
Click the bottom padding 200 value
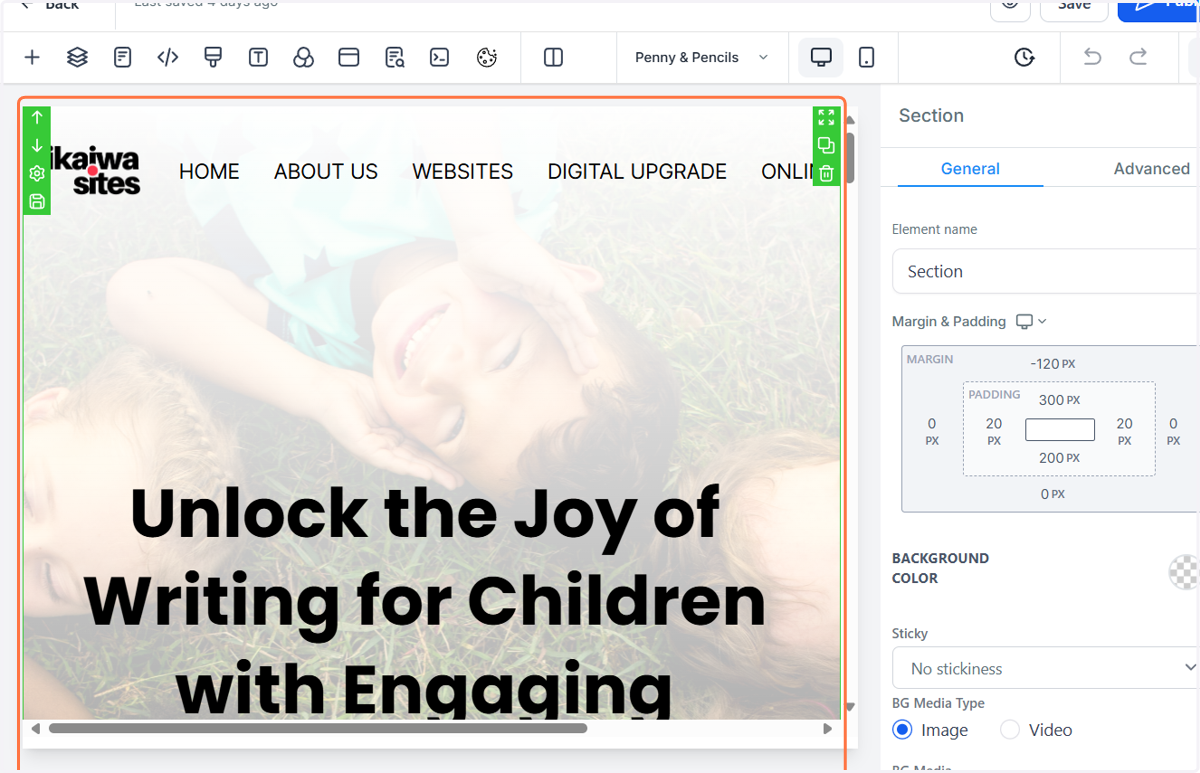tap(1059, 458)
